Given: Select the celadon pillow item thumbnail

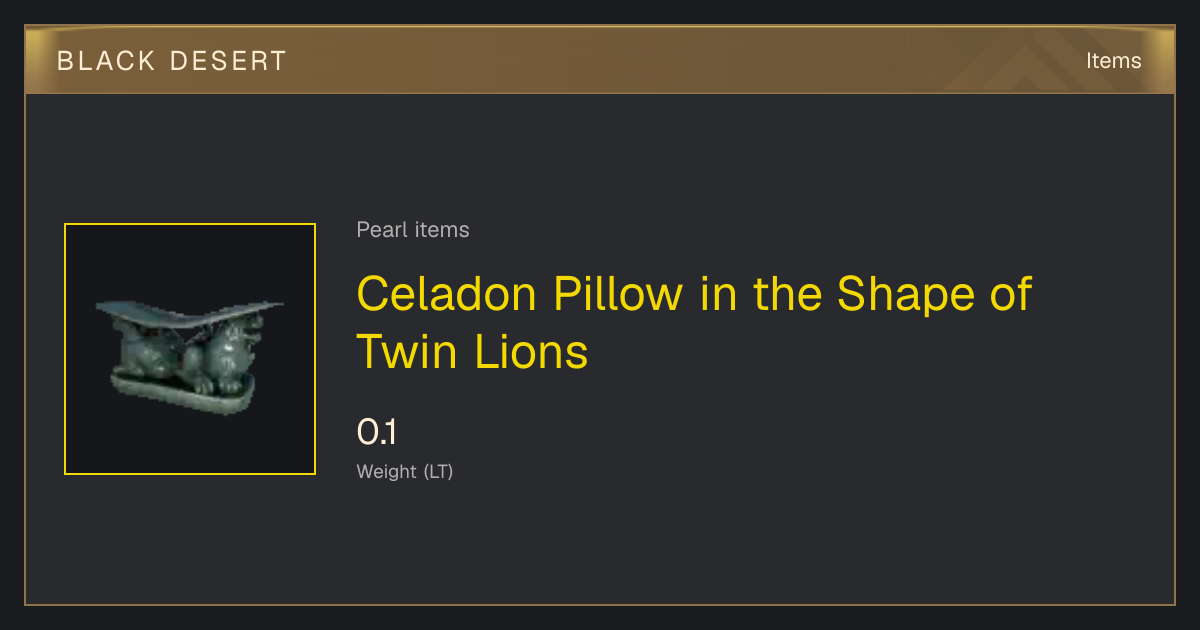Looking at the screenshot, I should [x=190, y=349].
